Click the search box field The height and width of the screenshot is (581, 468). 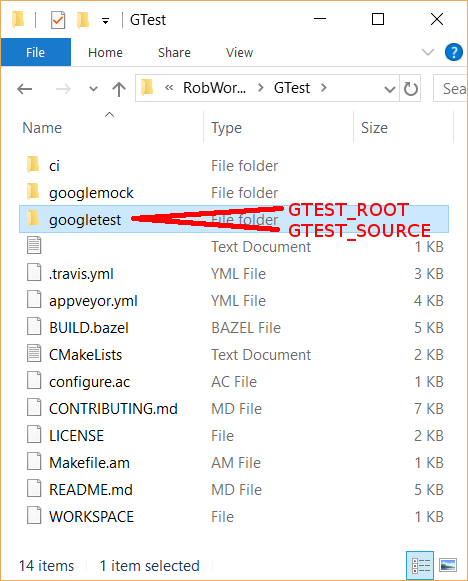[450, 89]
